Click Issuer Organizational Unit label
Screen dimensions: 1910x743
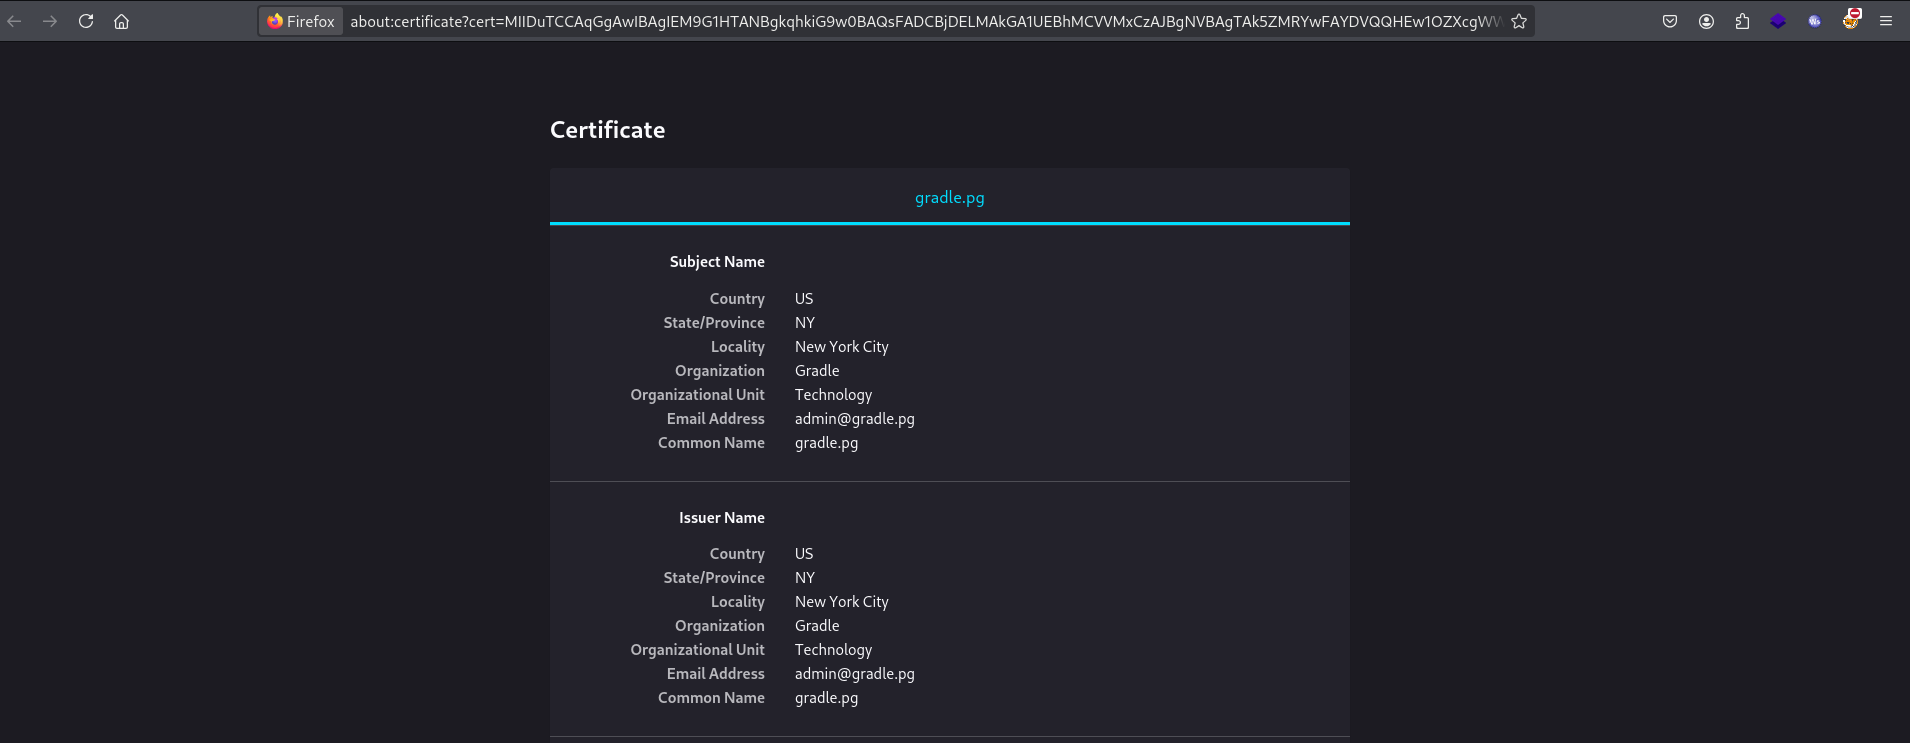(x=697, y=650)
